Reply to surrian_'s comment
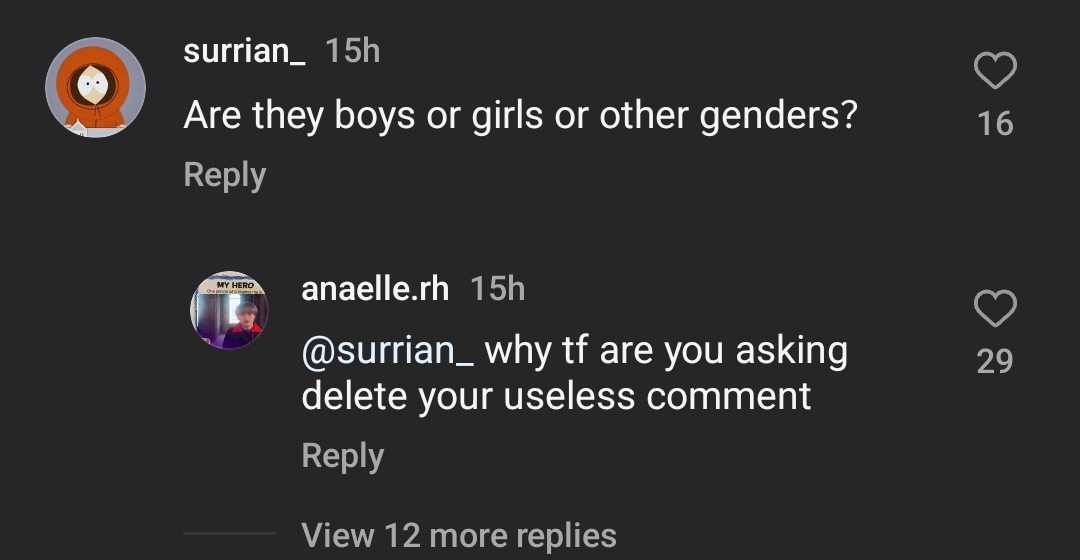1080x560 pixels. point(225,175)
